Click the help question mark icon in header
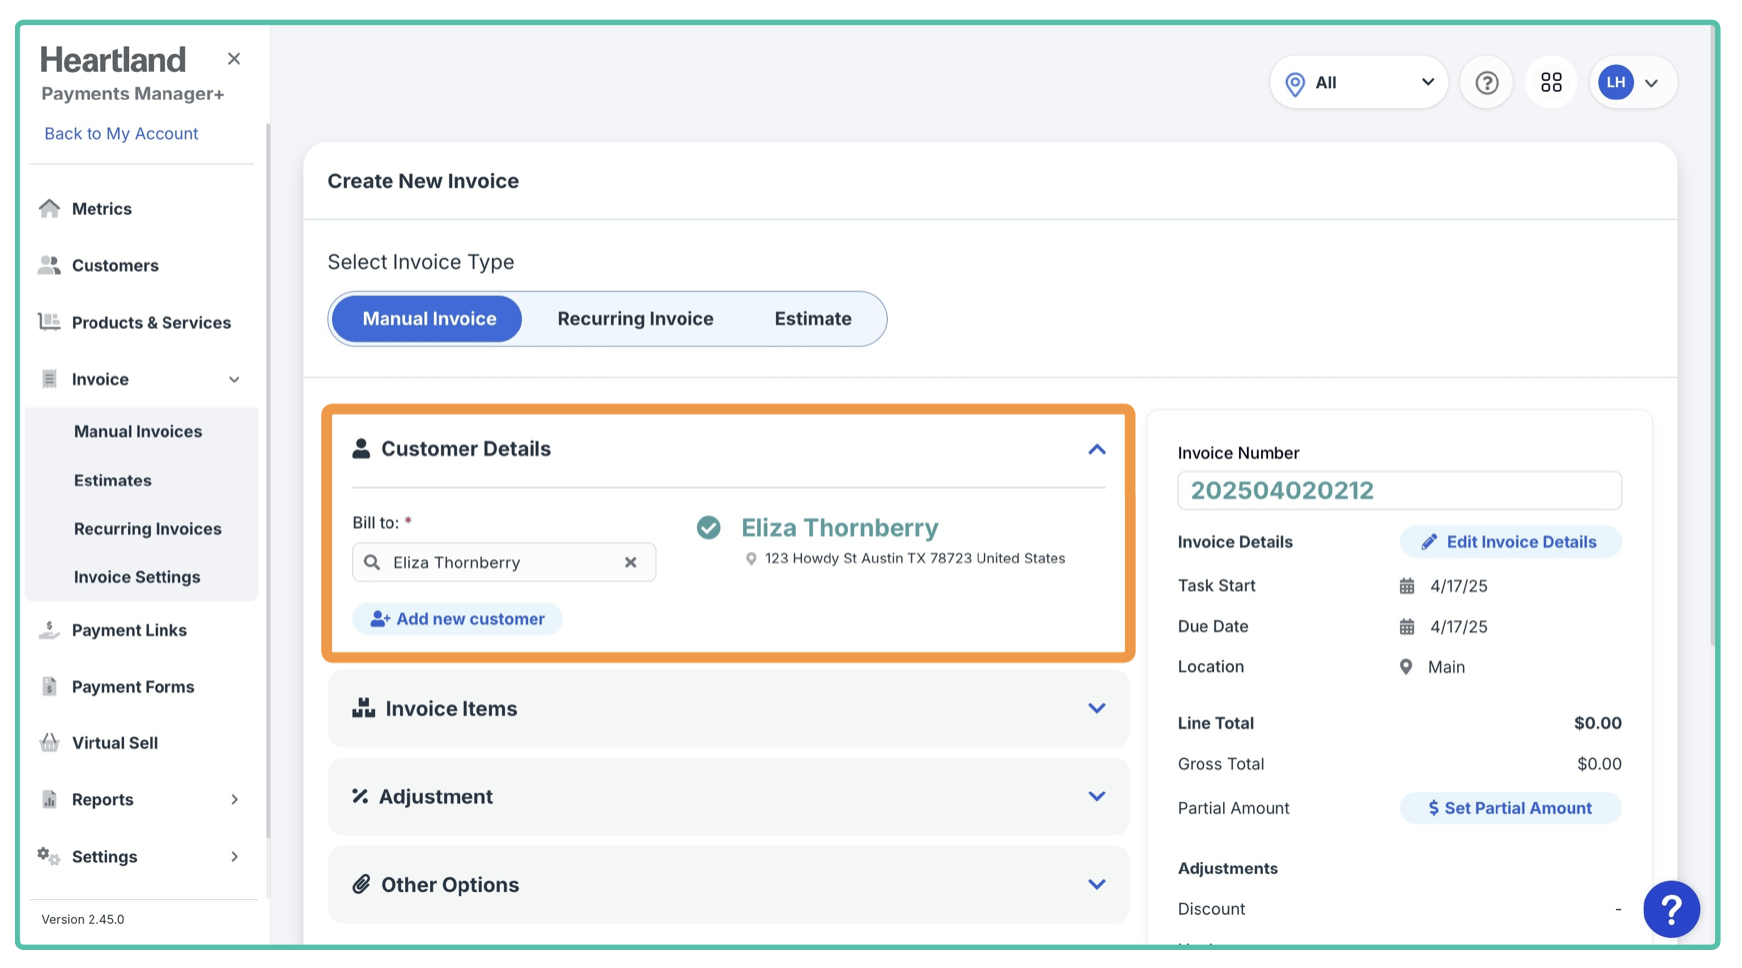The height and width of the screenshot is (968, 1742). tap(1486, 83)
